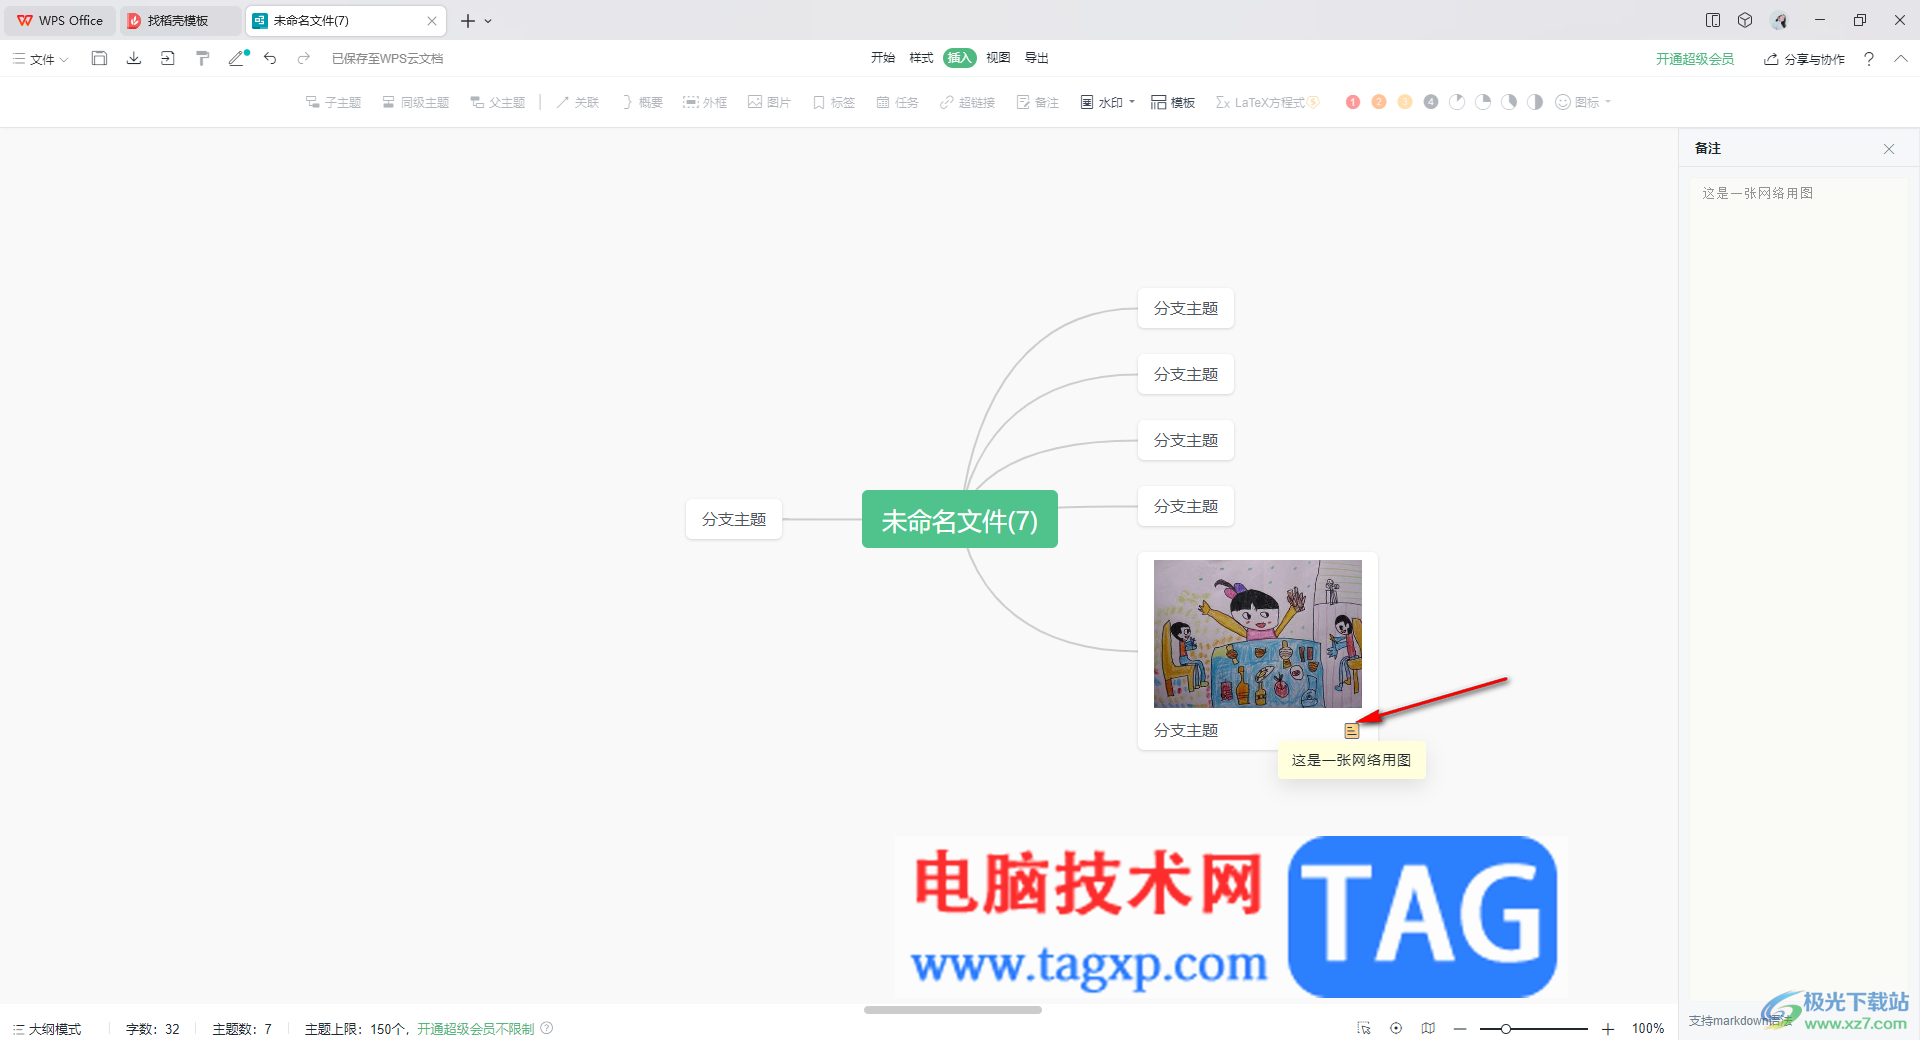Apply the one-eighth progress pie marker

(1457, 102)
